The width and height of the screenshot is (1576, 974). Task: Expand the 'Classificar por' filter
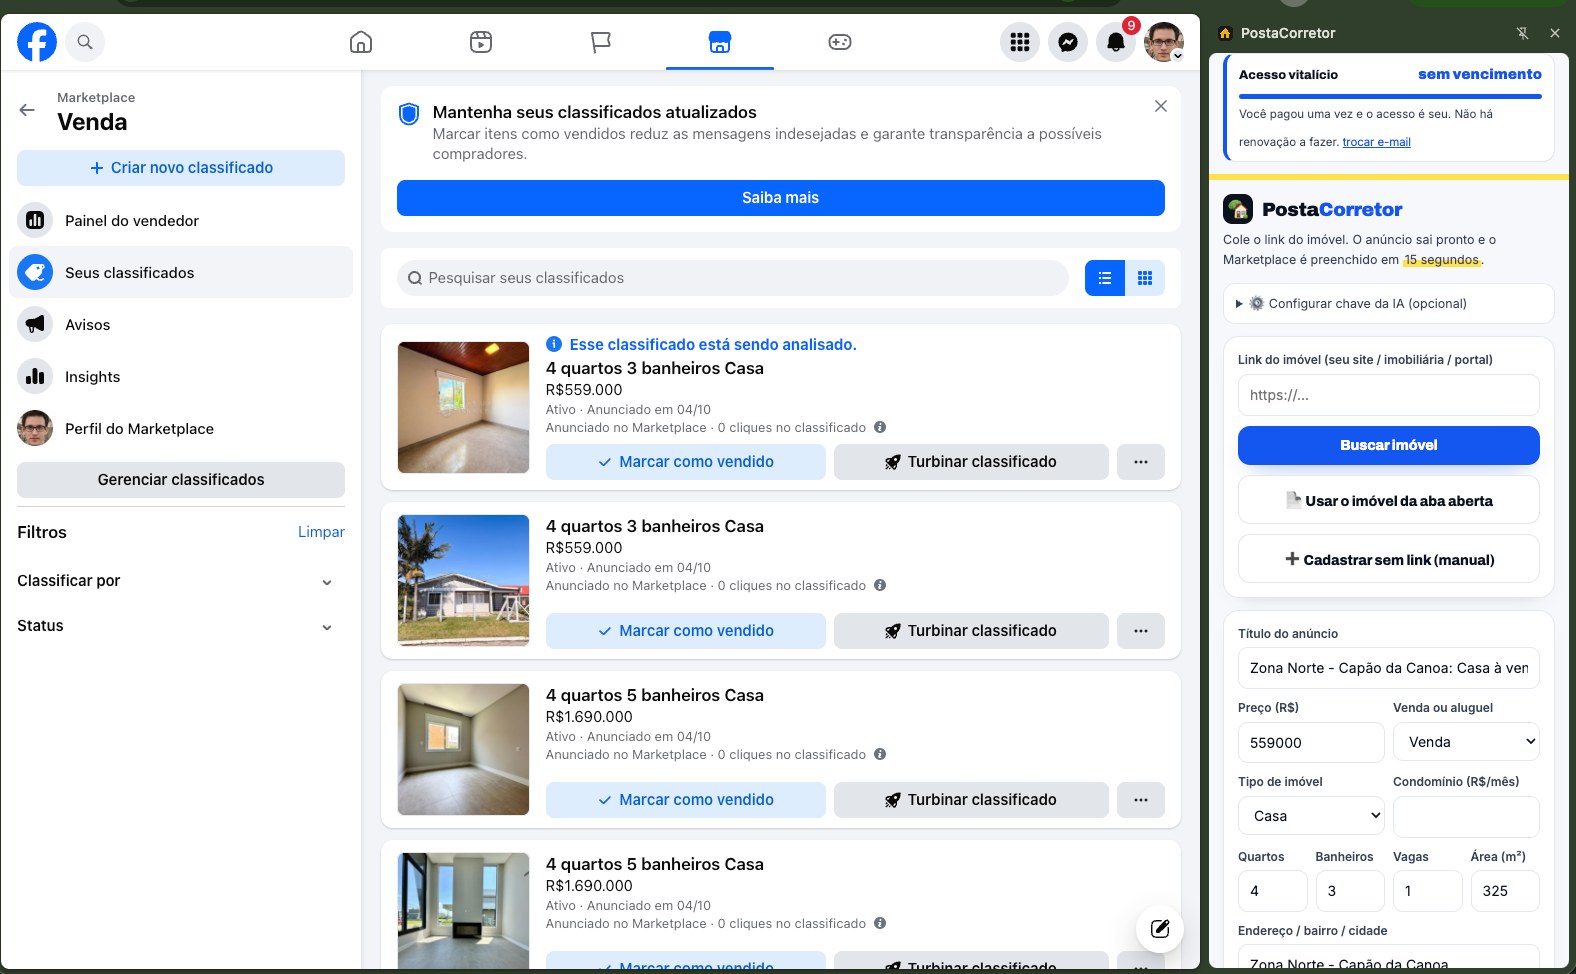click(x=181, y=581)
